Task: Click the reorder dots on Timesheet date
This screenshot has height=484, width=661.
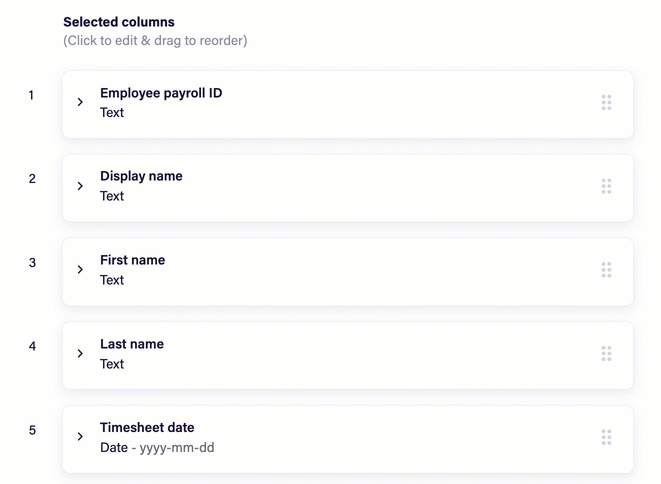Action: pyautogui.click(x=606, y=437)
